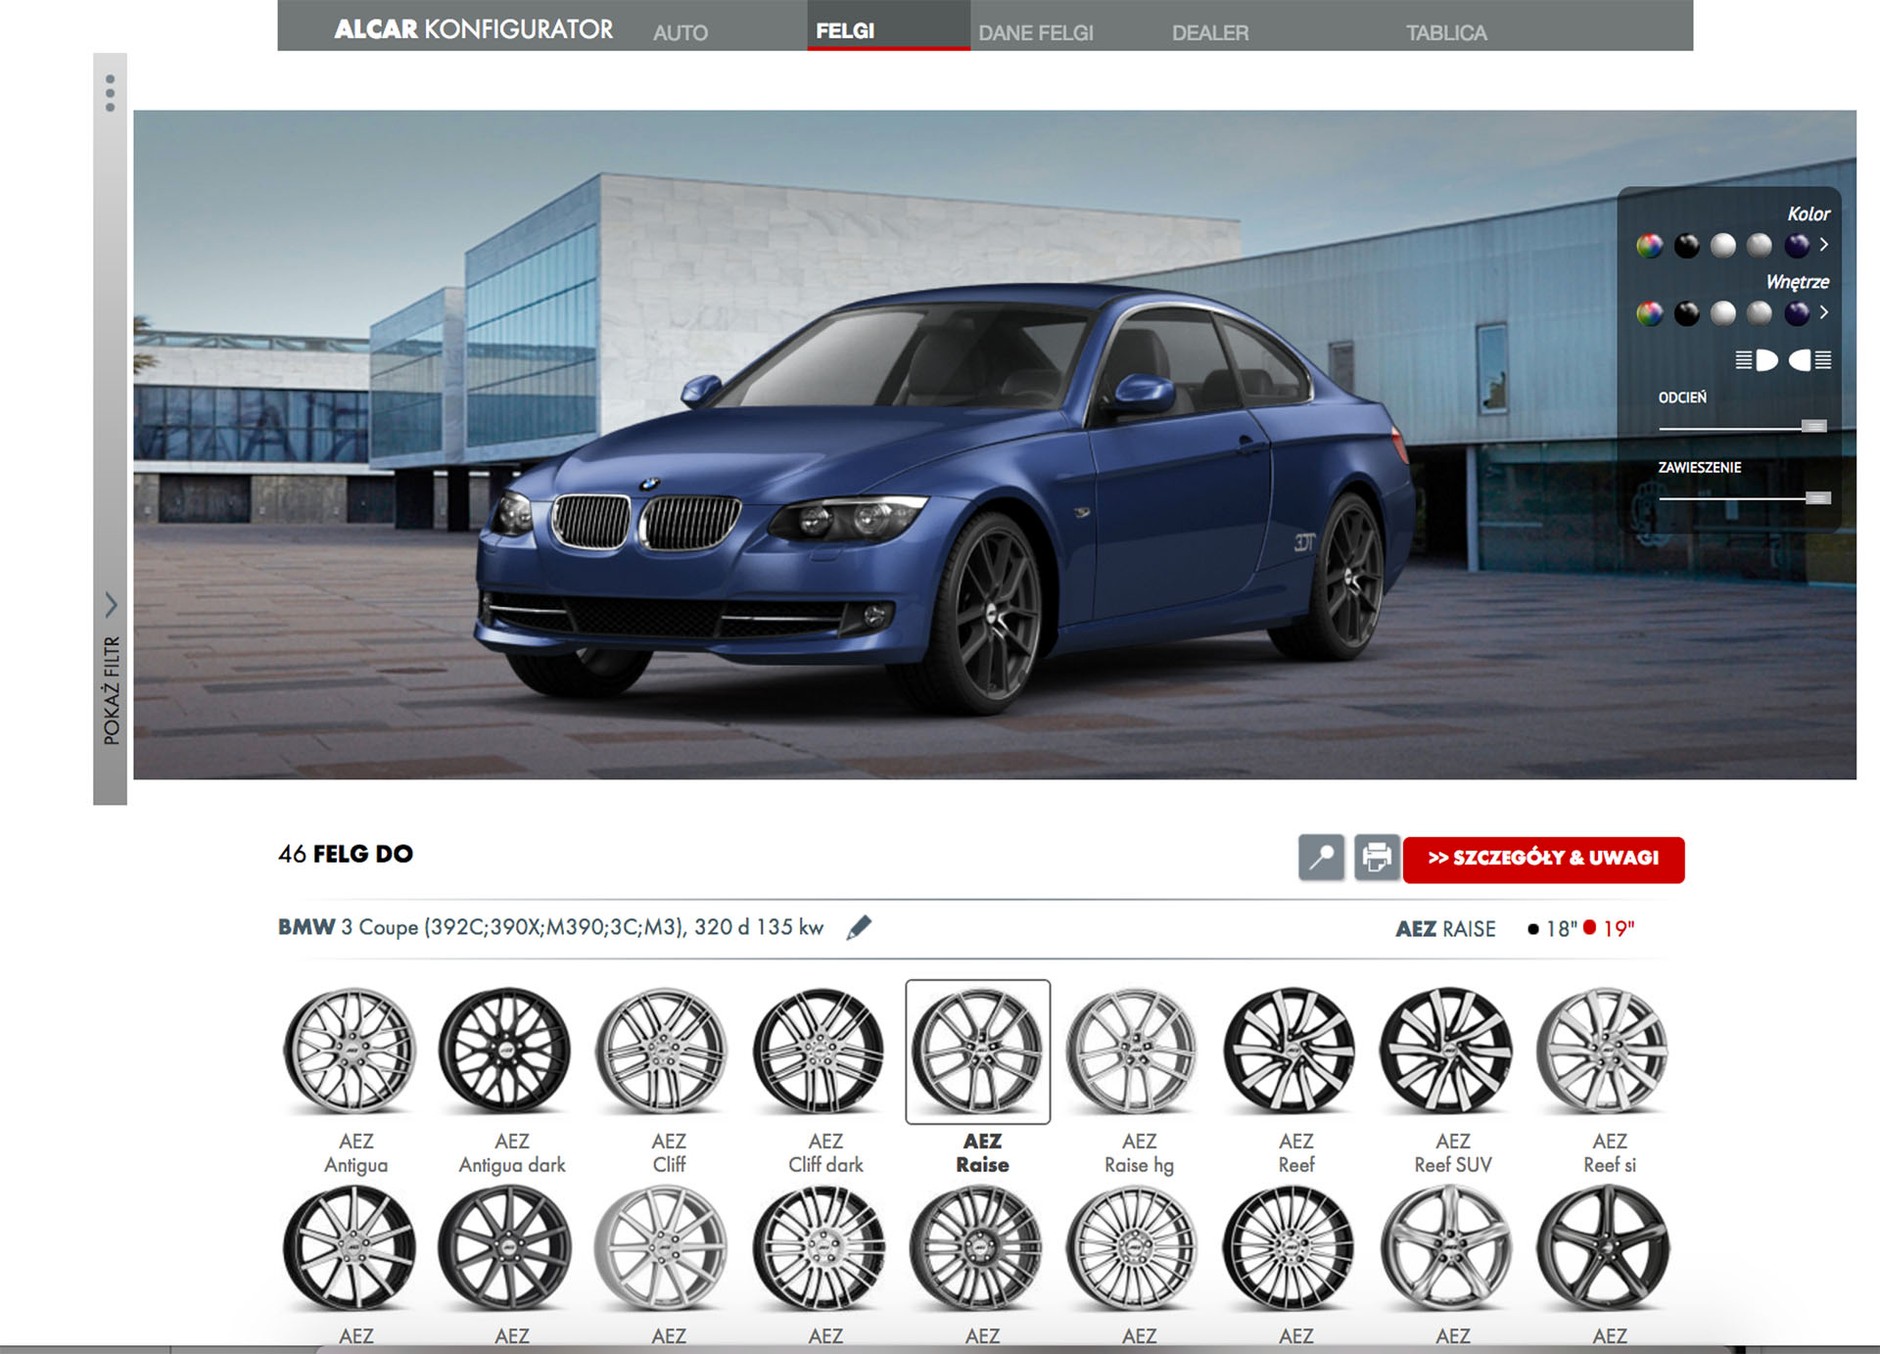Turn on the headlights with left lamp icon
This screenshot has width=1880, height=1354.
[1756, 360]
